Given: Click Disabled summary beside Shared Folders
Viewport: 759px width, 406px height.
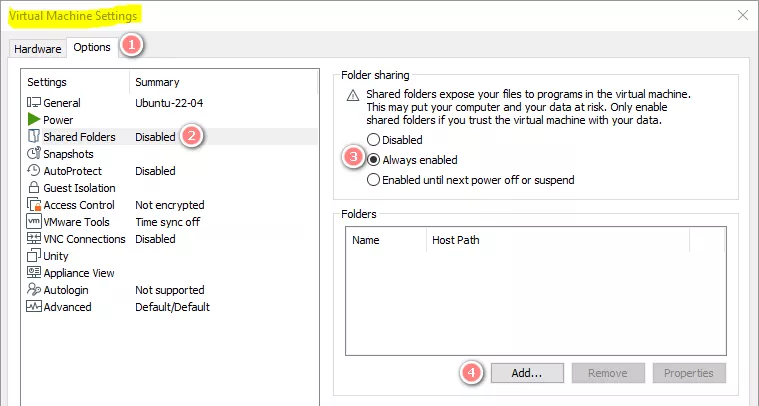Looking at the screenshot, I should coord(155,137).
